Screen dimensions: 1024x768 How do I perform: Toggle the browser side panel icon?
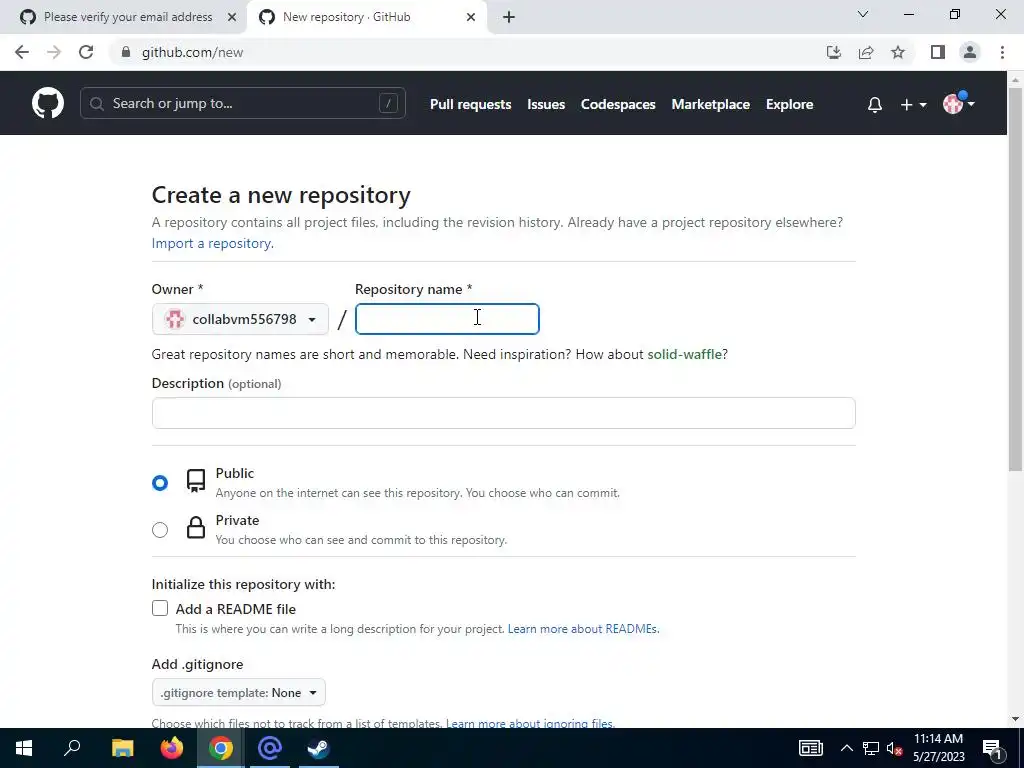[938, 52]
